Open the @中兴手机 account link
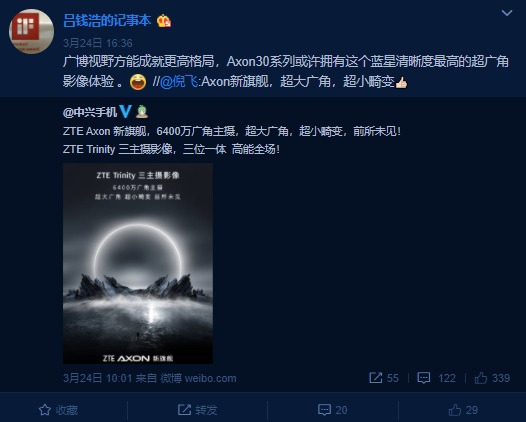This screenshot has height=422, width=526. point(90,112)
